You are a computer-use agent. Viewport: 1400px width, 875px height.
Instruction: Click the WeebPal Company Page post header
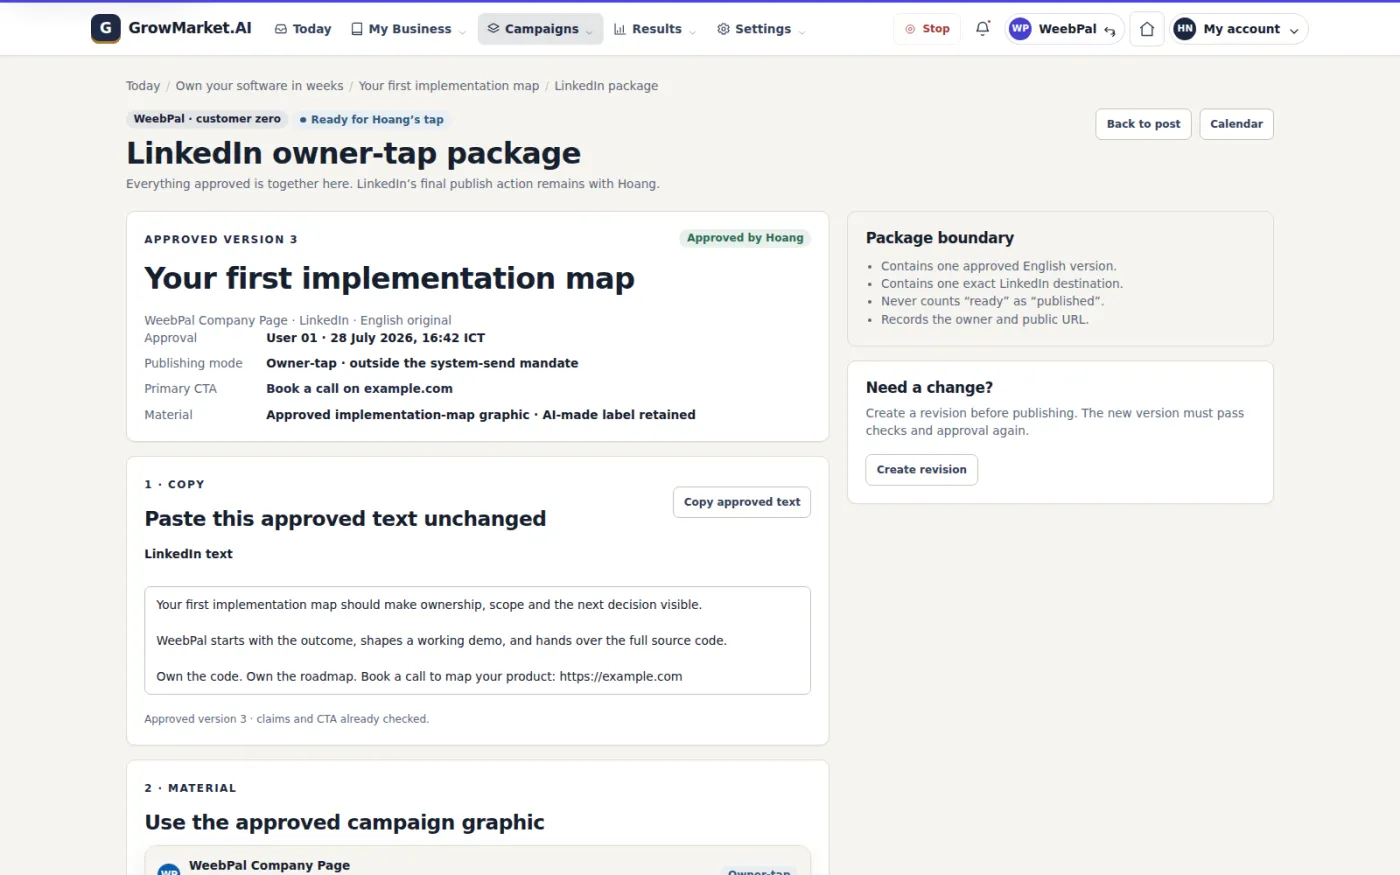click(269, 865)
